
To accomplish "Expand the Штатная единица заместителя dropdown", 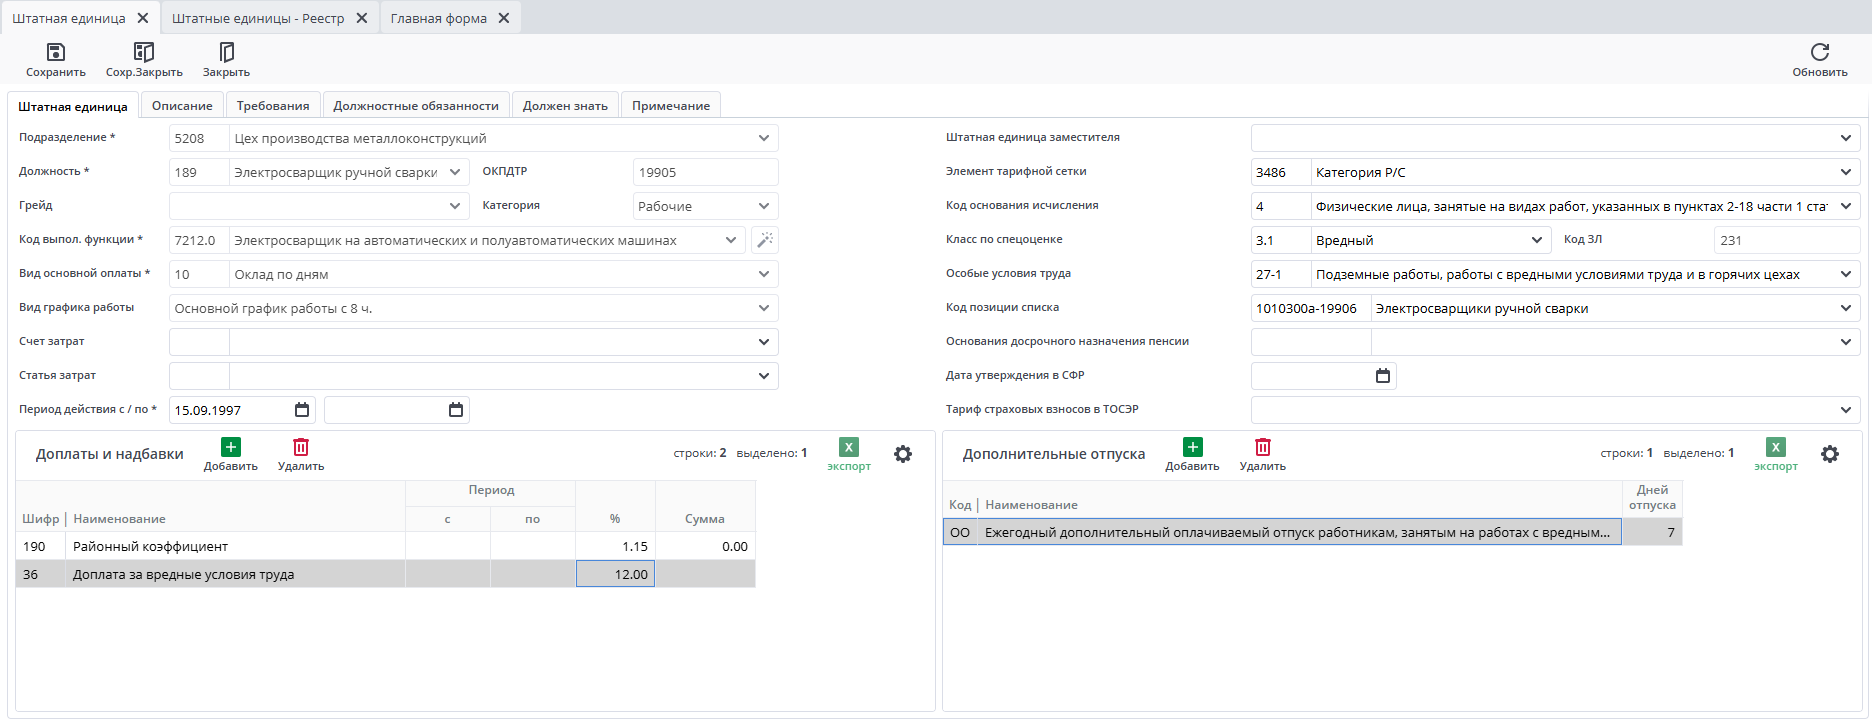I will coord(1846,138).
